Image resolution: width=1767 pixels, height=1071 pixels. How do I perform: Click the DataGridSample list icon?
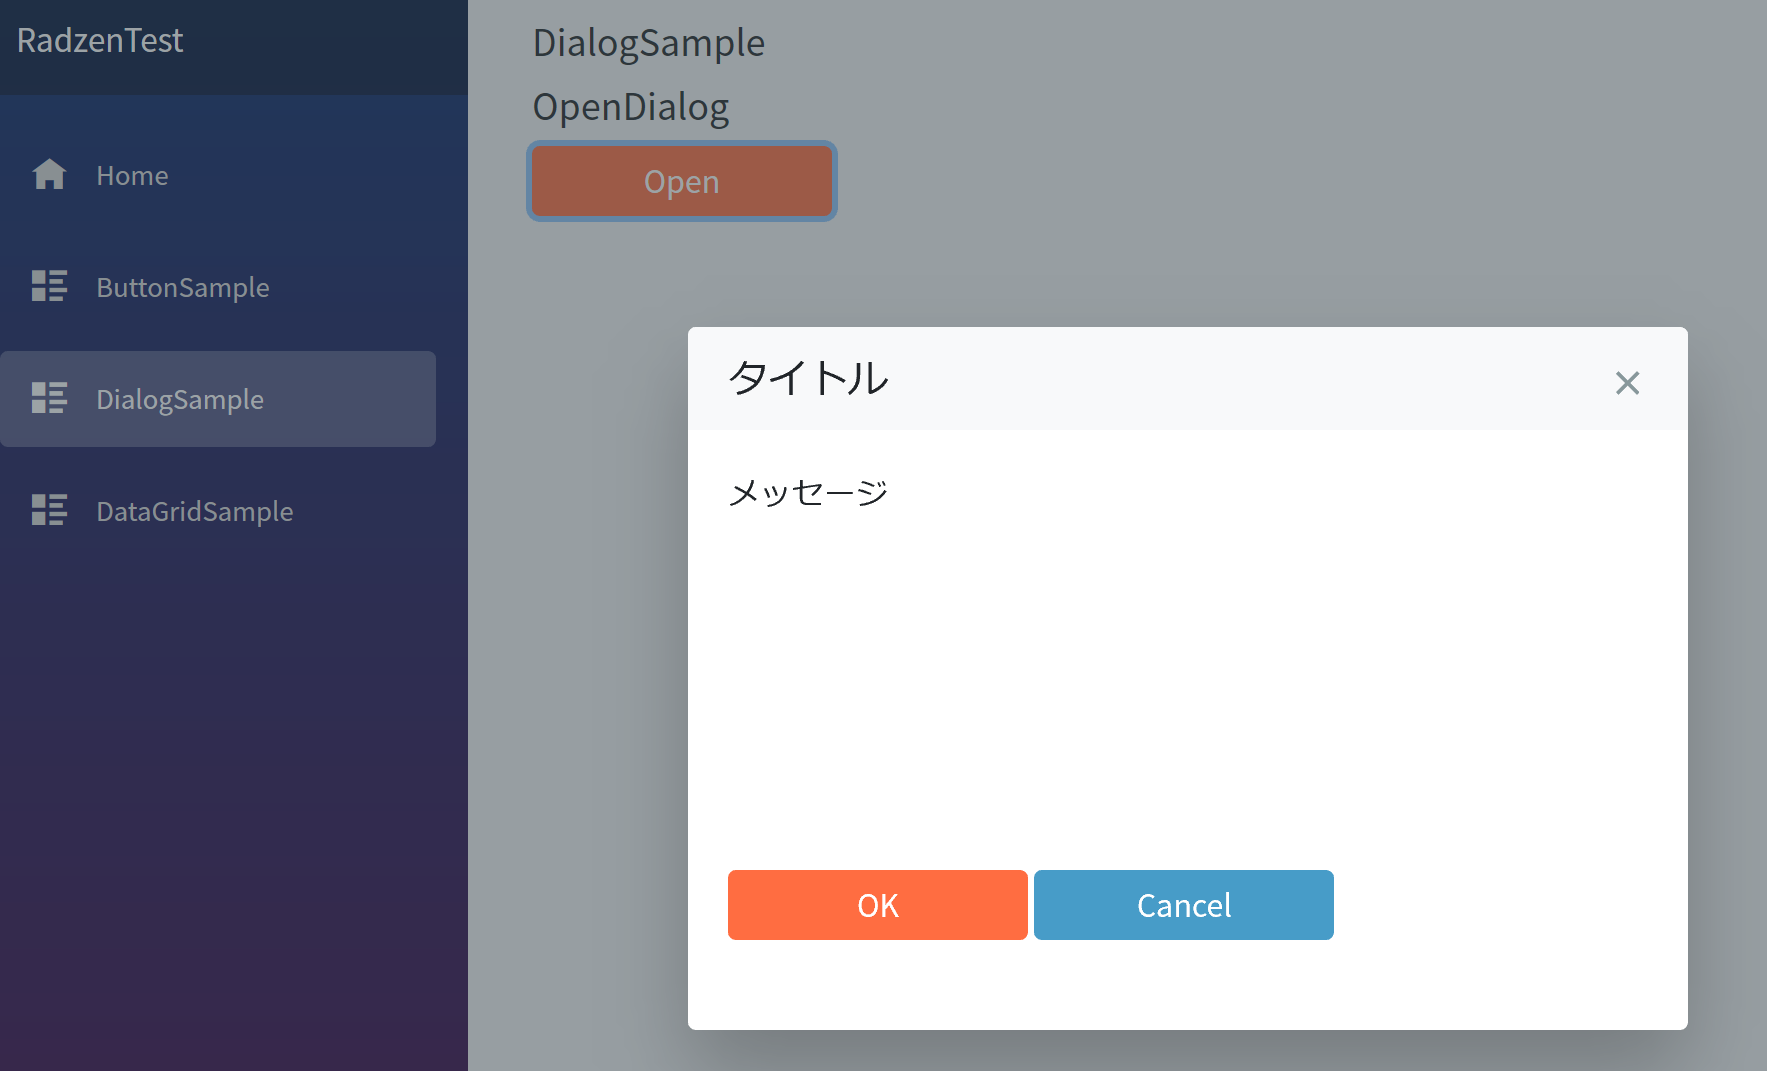(49, 511)
